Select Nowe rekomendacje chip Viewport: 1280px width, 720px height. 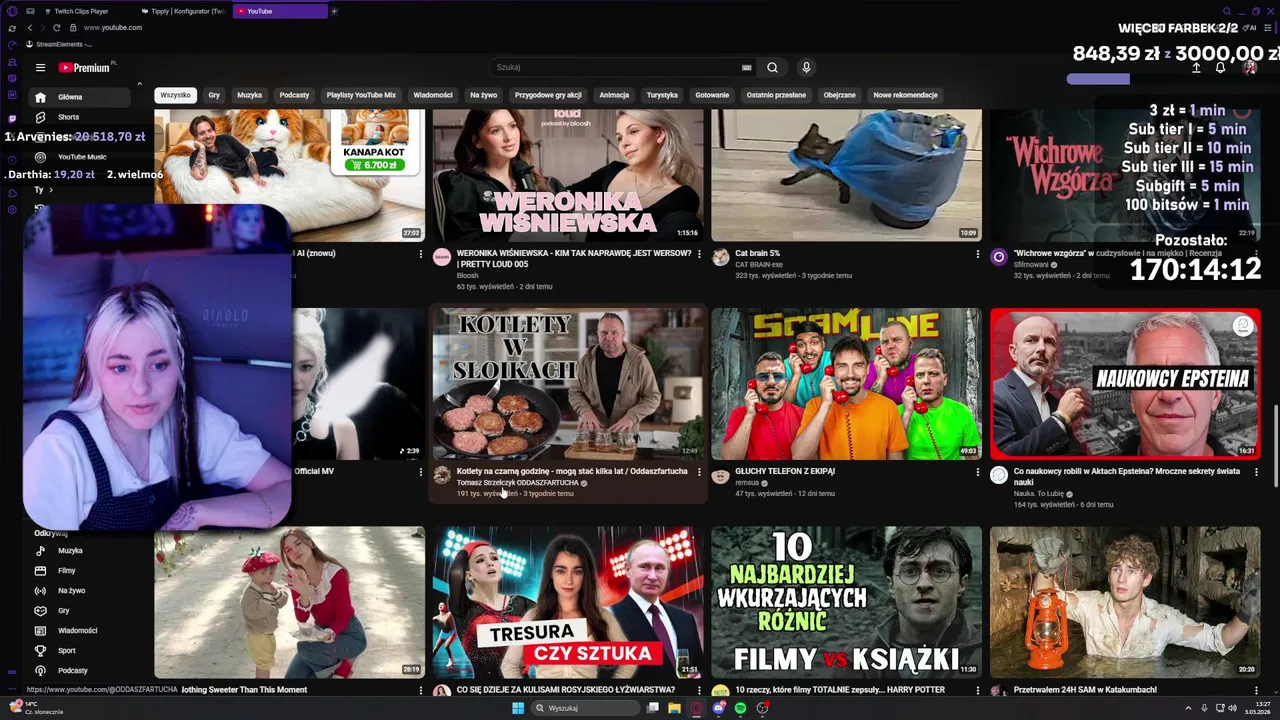tap(905, 95)
